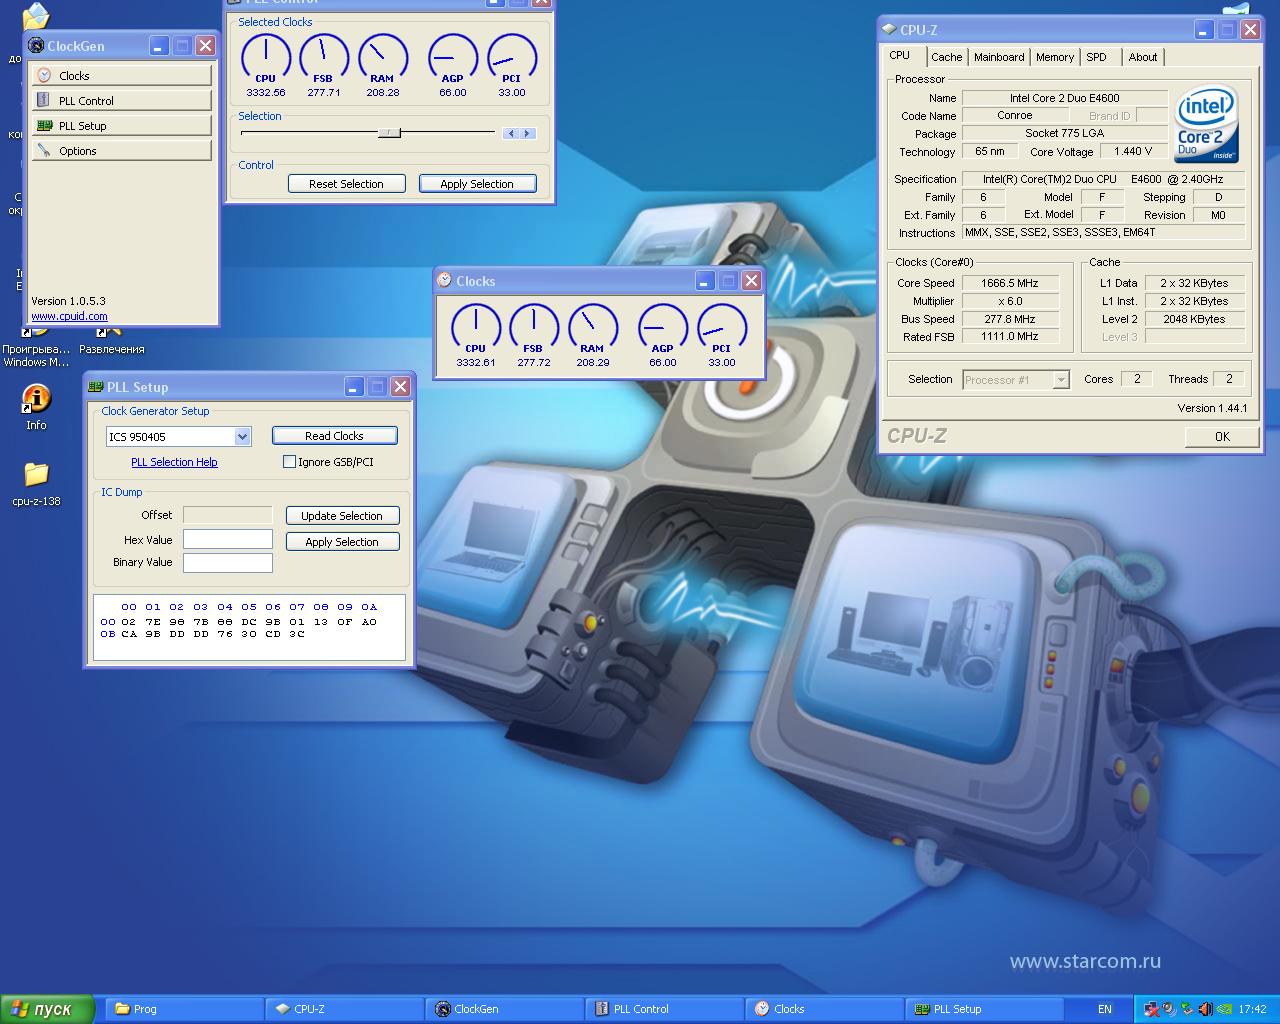Switch to the About tab in CPU-Z

coord(1143,57)
